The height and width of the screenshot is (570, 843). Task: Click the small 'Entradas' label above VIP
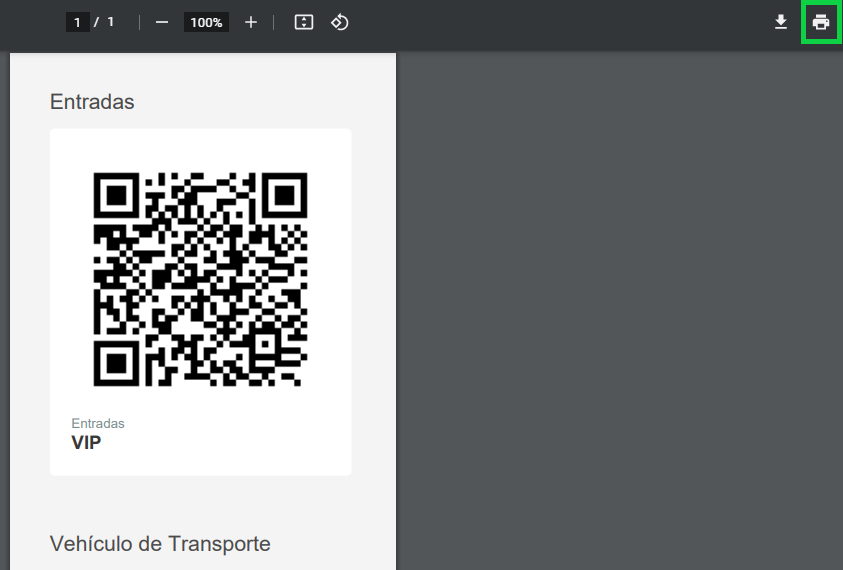(x=98, y=423)
